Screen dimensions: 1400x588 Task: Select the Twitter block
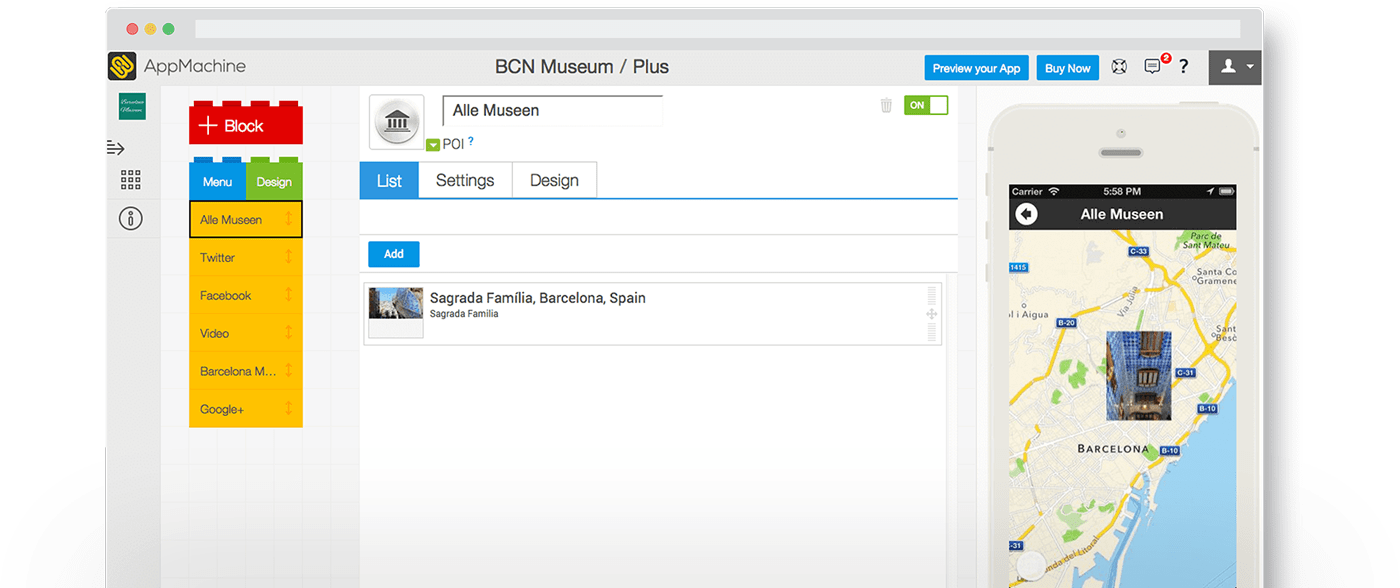(246, 257)
